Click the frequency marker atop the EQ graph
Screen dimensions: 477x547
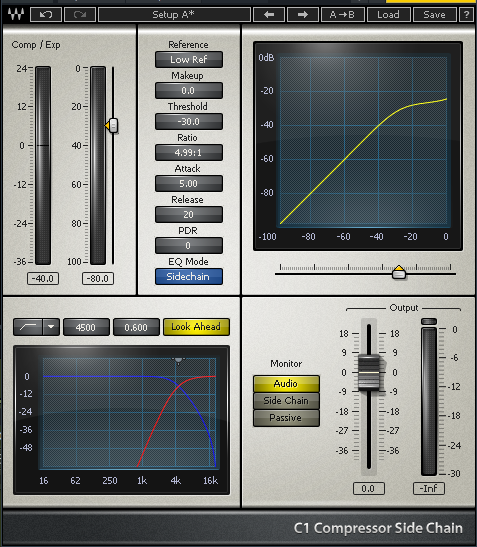click(178, 360)
